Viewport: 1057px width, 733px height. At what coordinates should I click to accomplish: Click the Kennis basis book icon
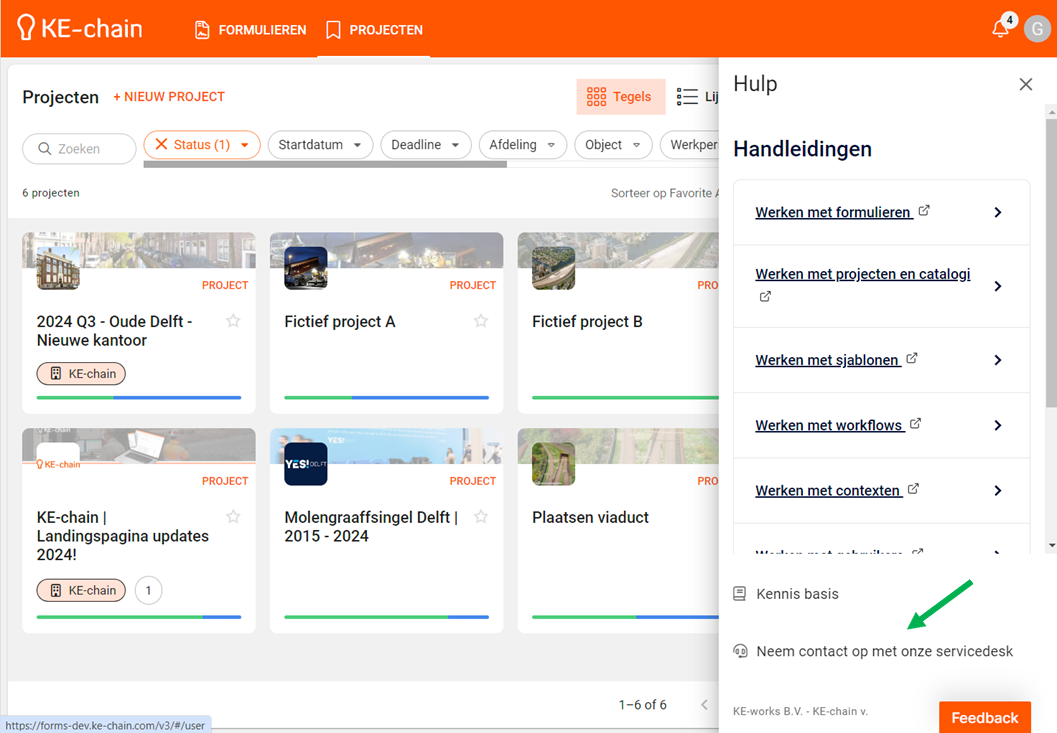pyautogui.click(x=740, y=594)
